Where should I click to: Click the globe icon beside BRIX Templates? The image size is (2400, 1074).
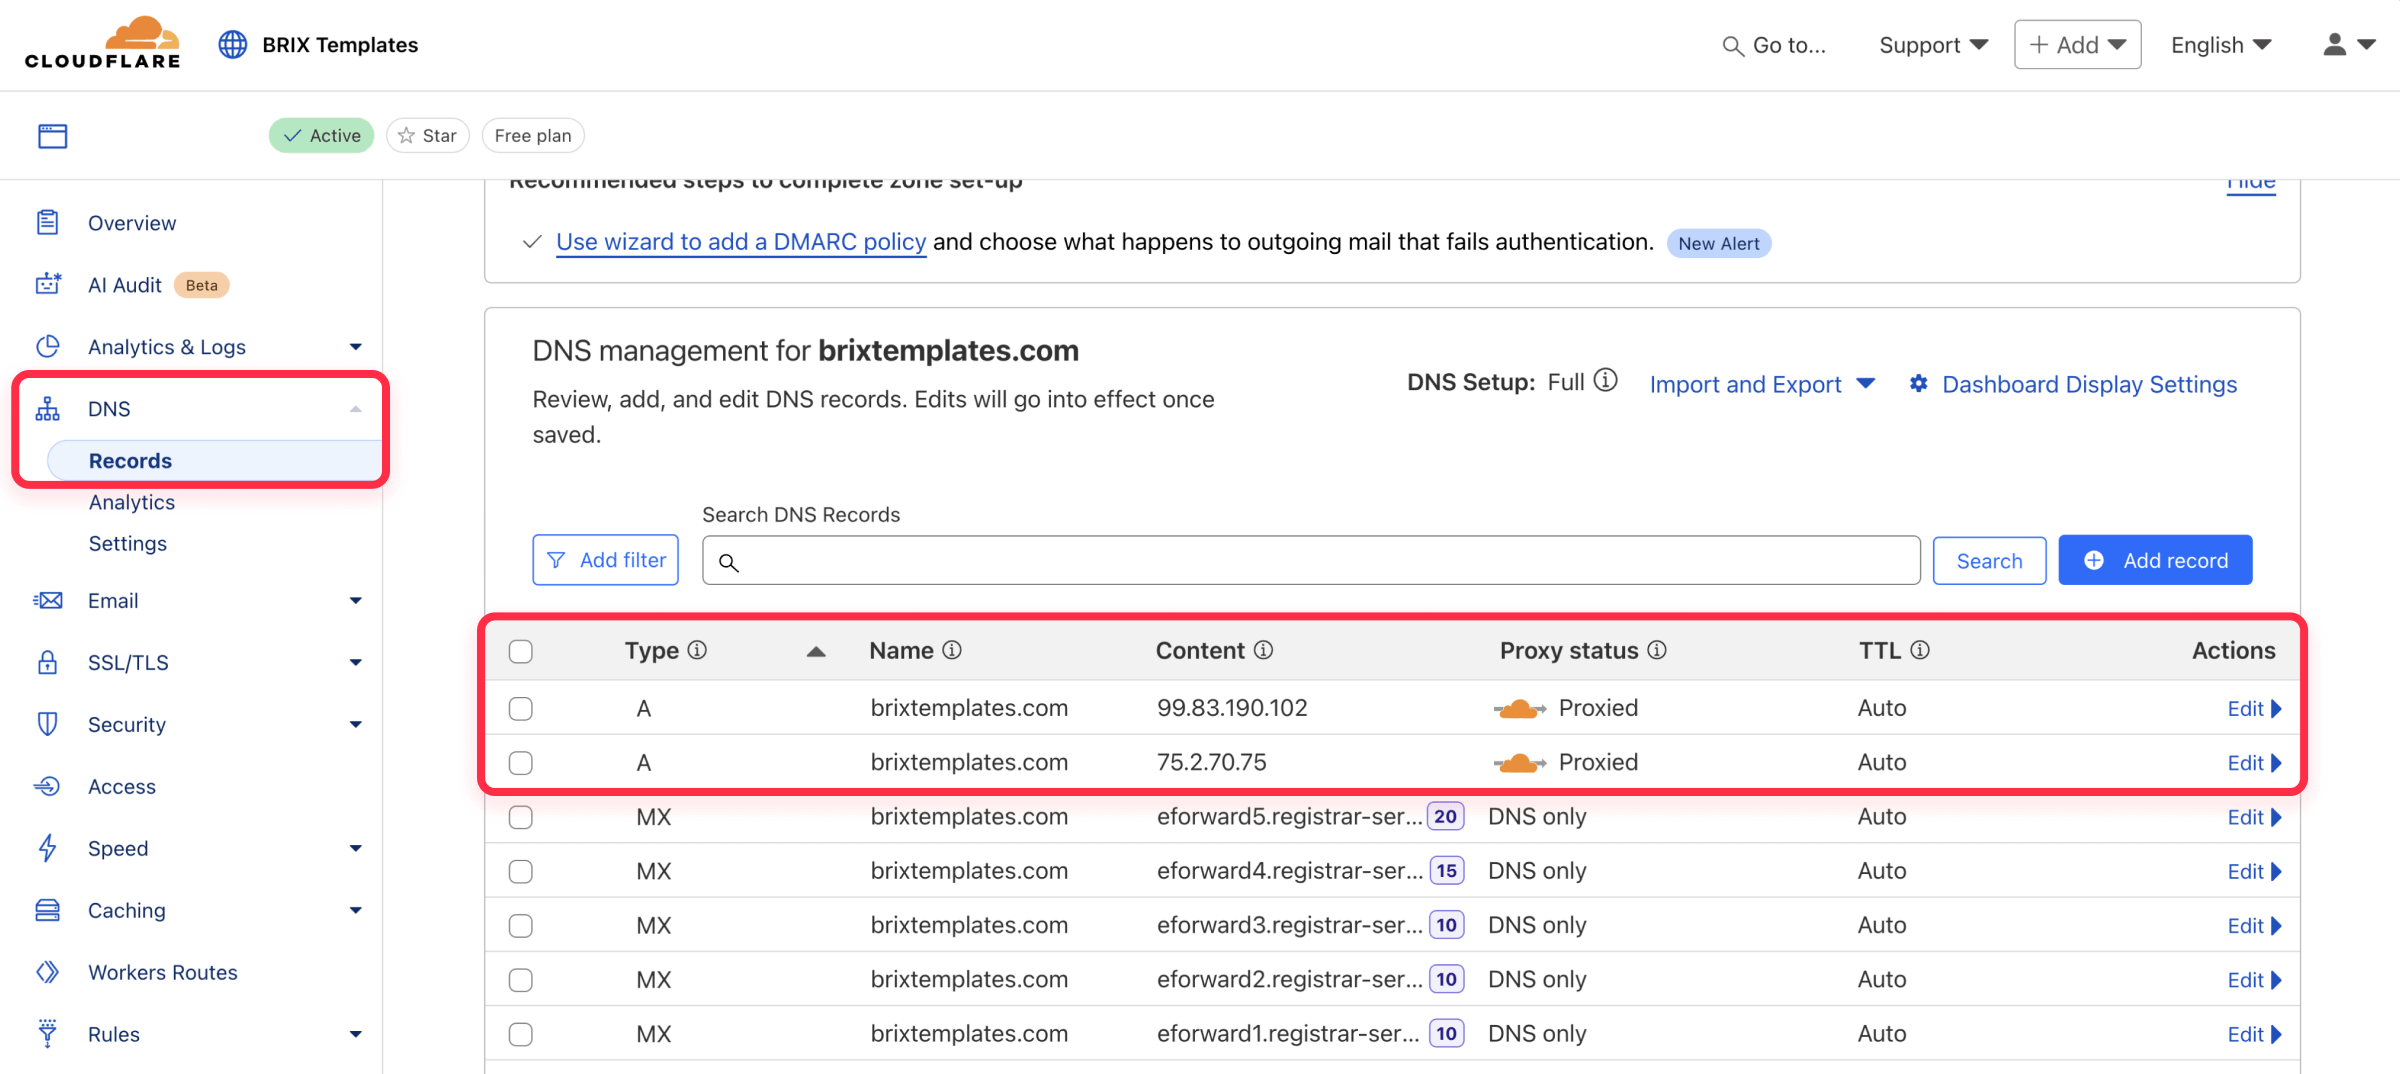tap(233, 45)
